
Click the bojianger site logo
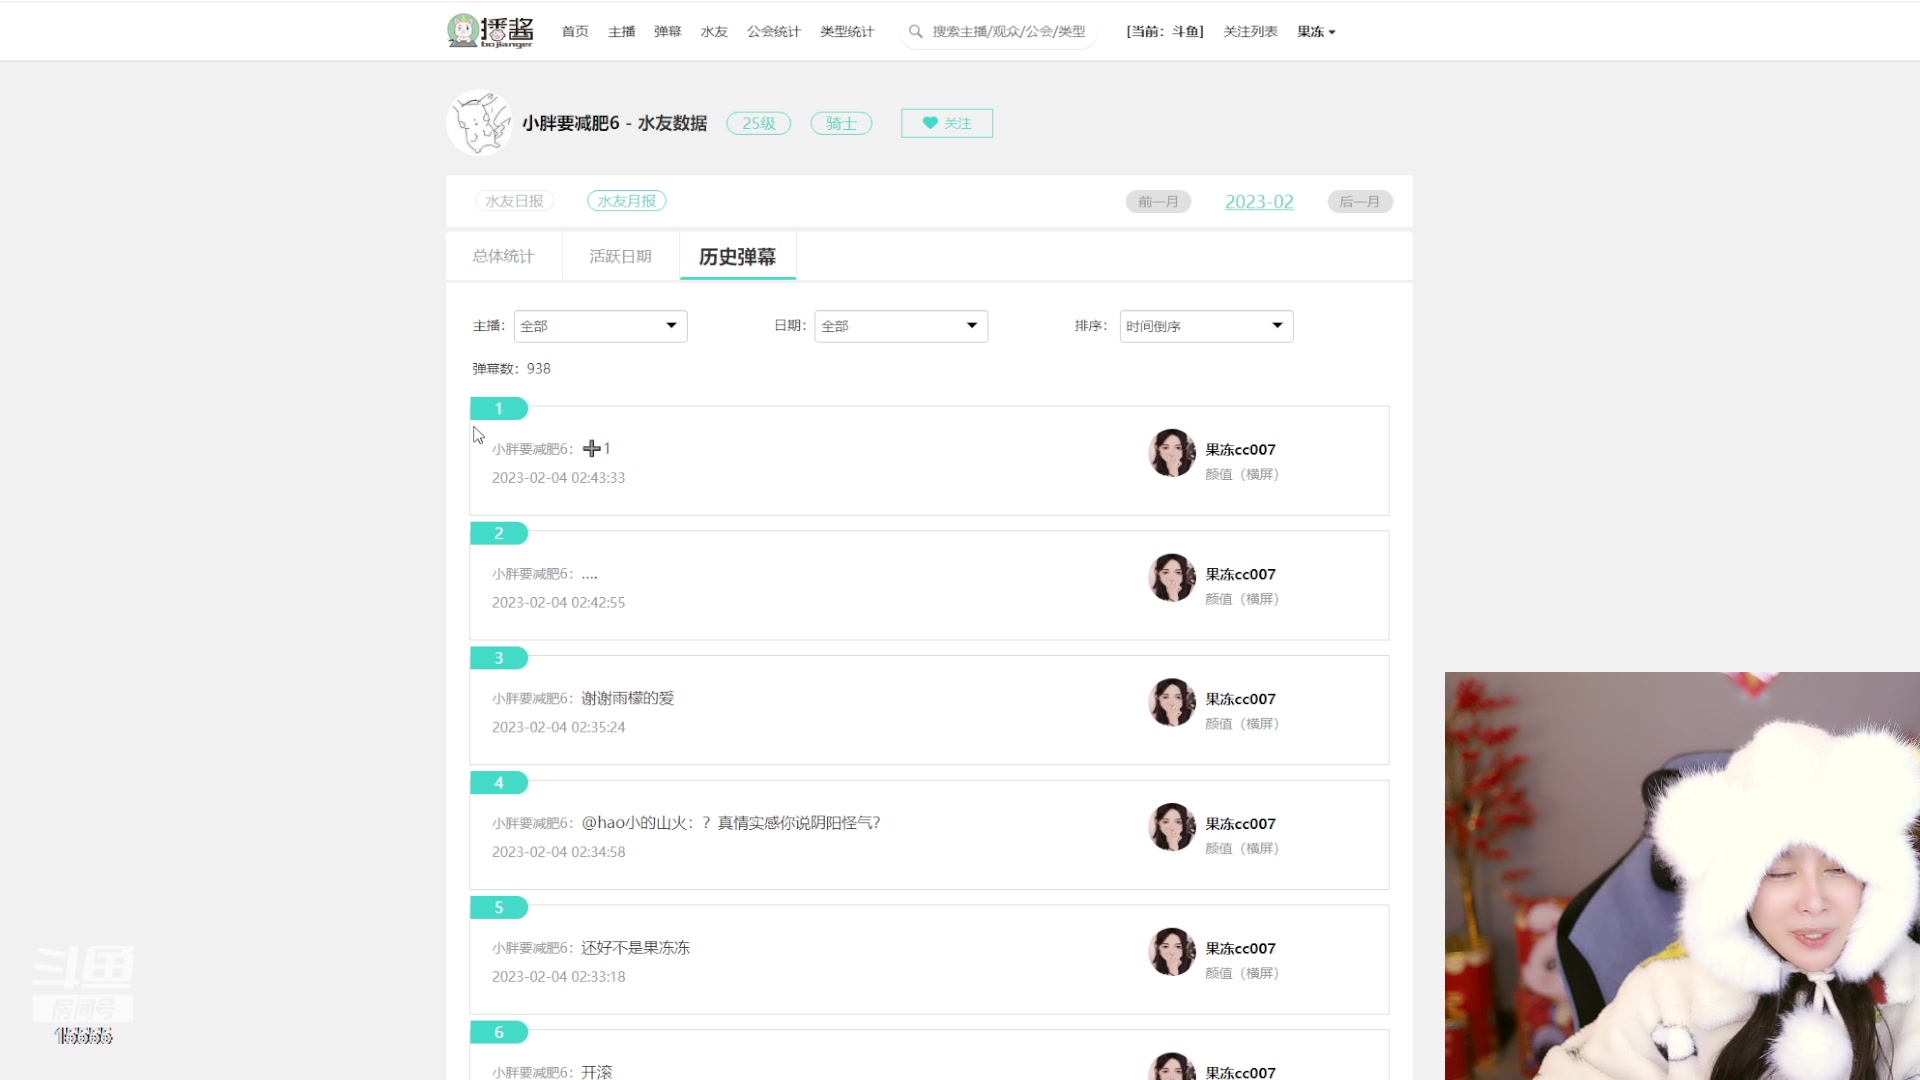coord(490,31)
